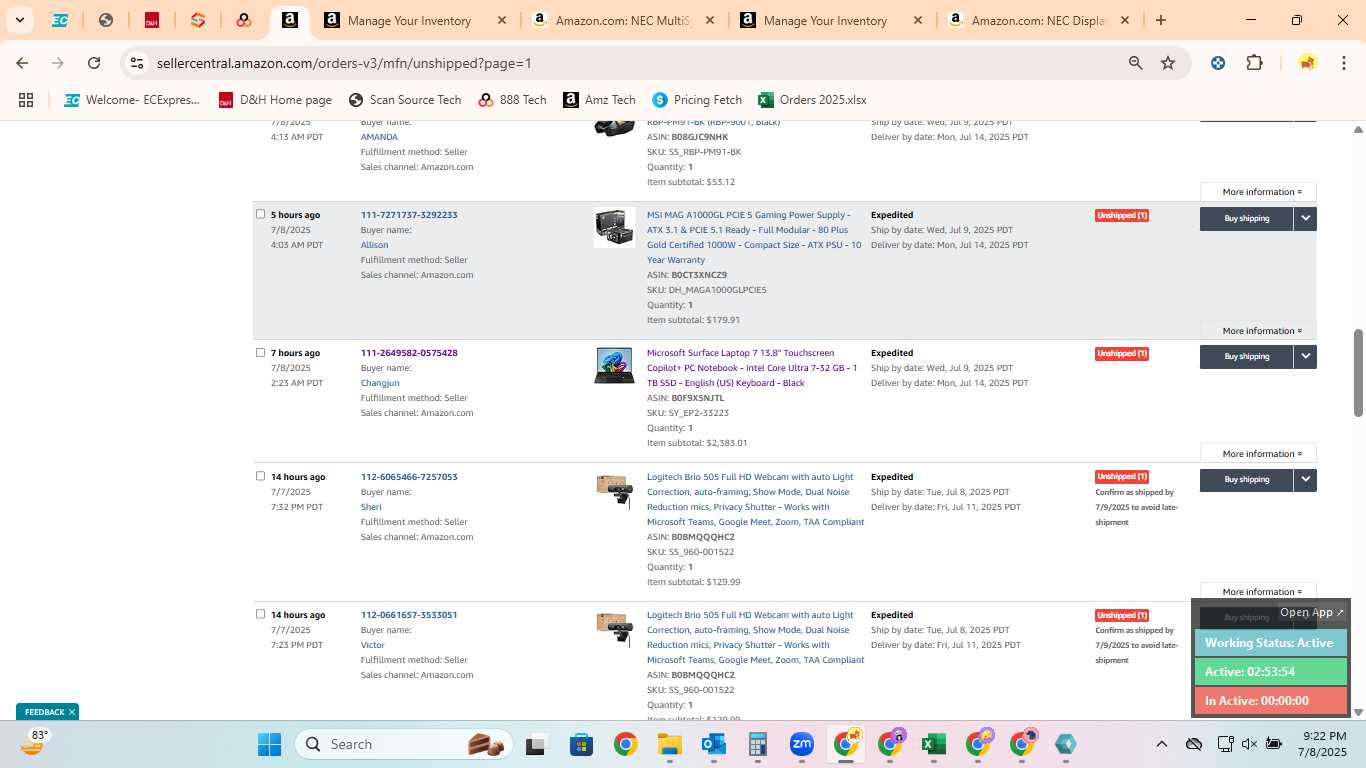Open Microsoft Surface Laptop 7 product link
This screenshot has height=768, width=1366.
[x=752, y=368]
